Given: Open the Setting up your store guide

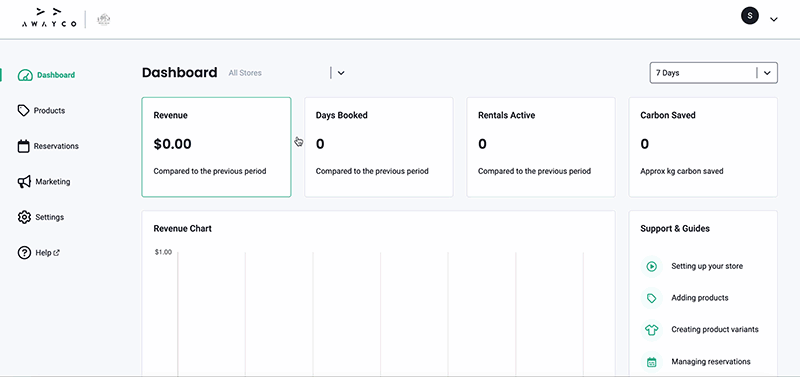Looking at the screenshot, I should [x=707, y=266].
